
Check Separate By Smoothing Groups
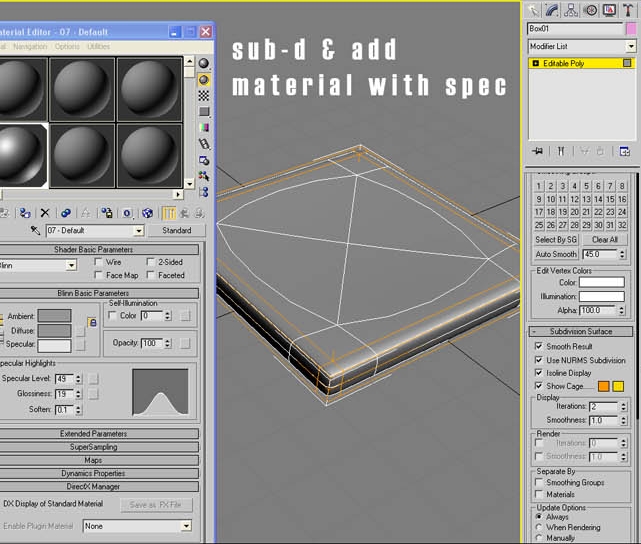tap(539, 482)
